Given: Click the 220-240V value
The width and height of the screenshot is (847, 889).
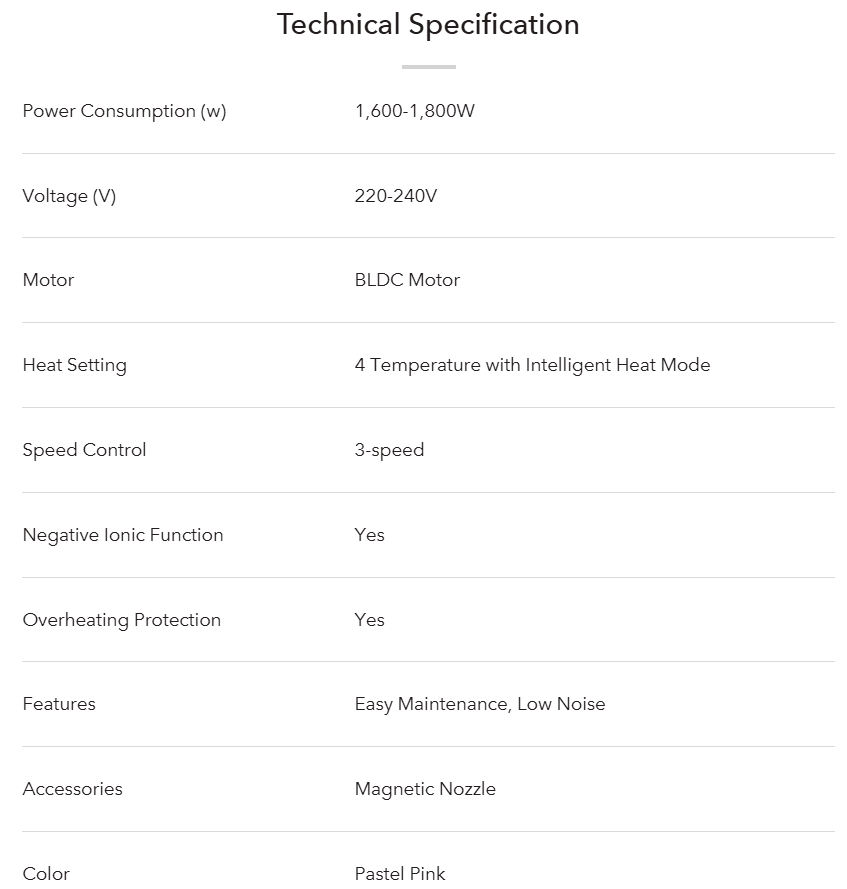Looking at the screenshot, I should tap(395, 196).
